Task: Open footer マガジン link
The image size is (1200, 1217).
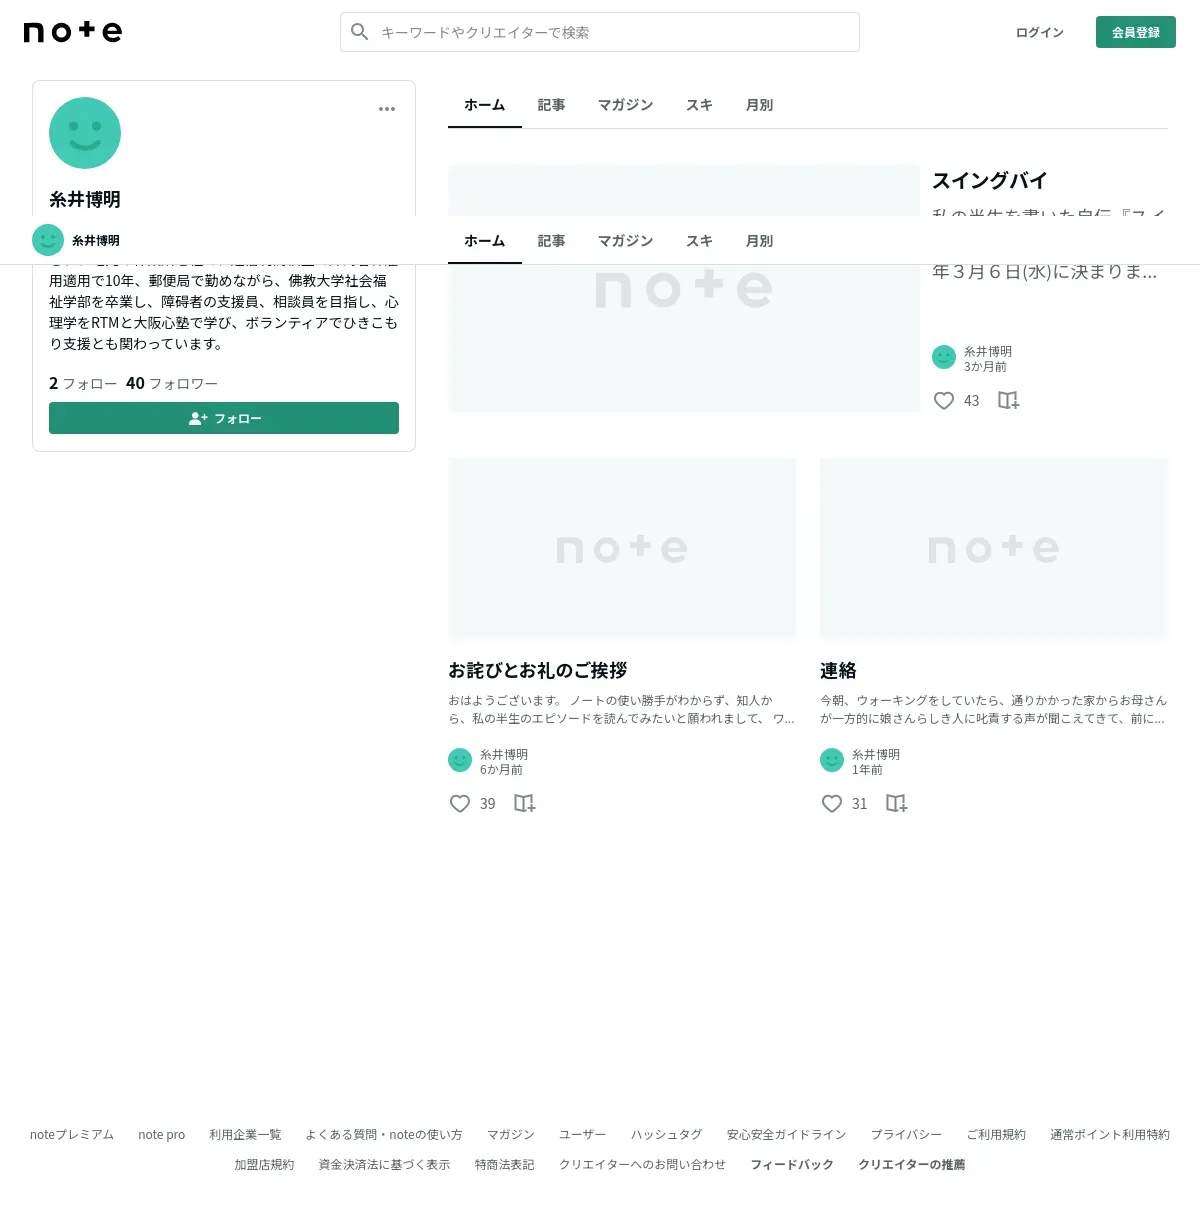Action: point(511,1135)
